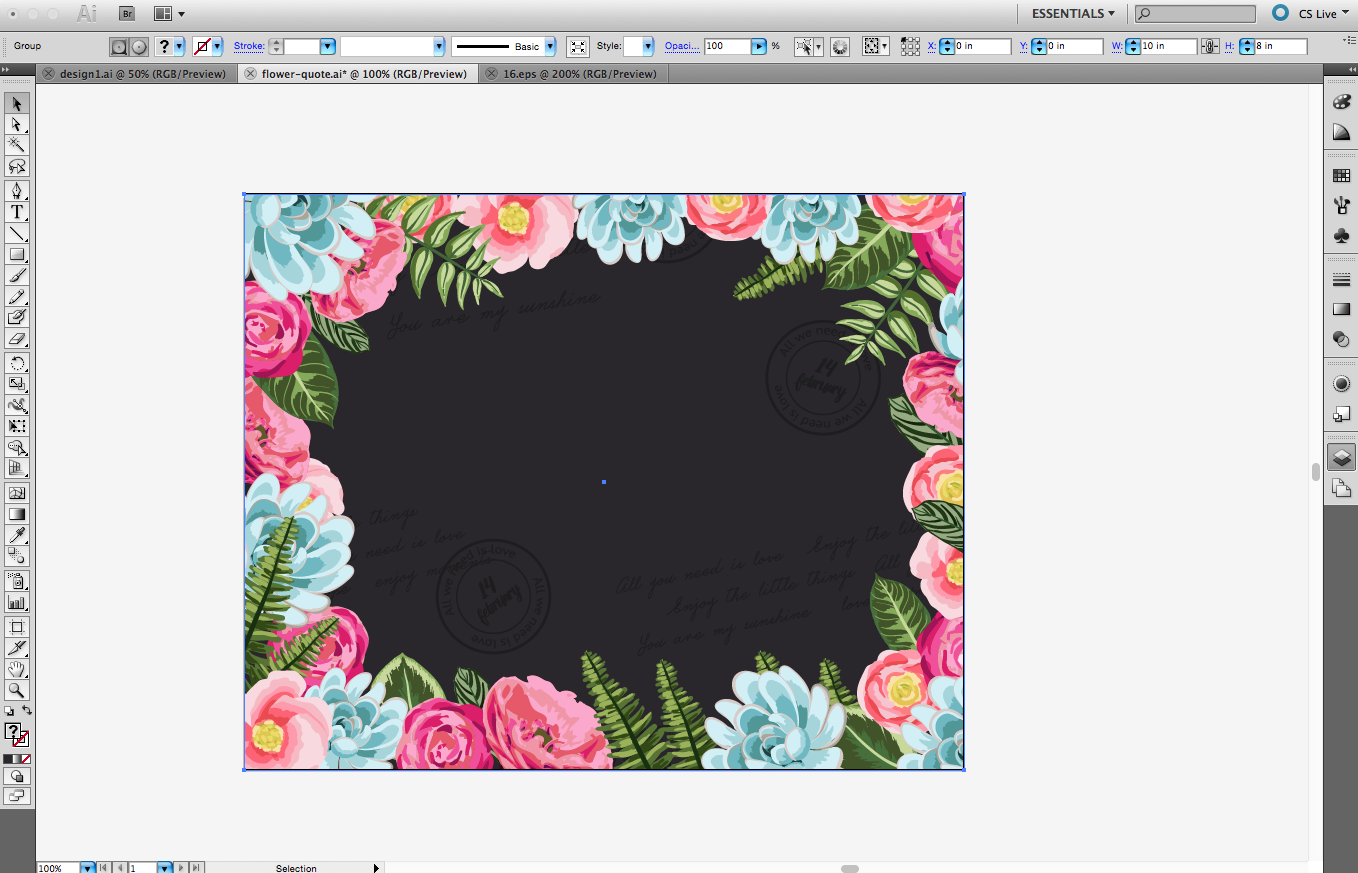
Task: Open the ESSENTIALS workspace switcher
Action: coord(1074,14)
